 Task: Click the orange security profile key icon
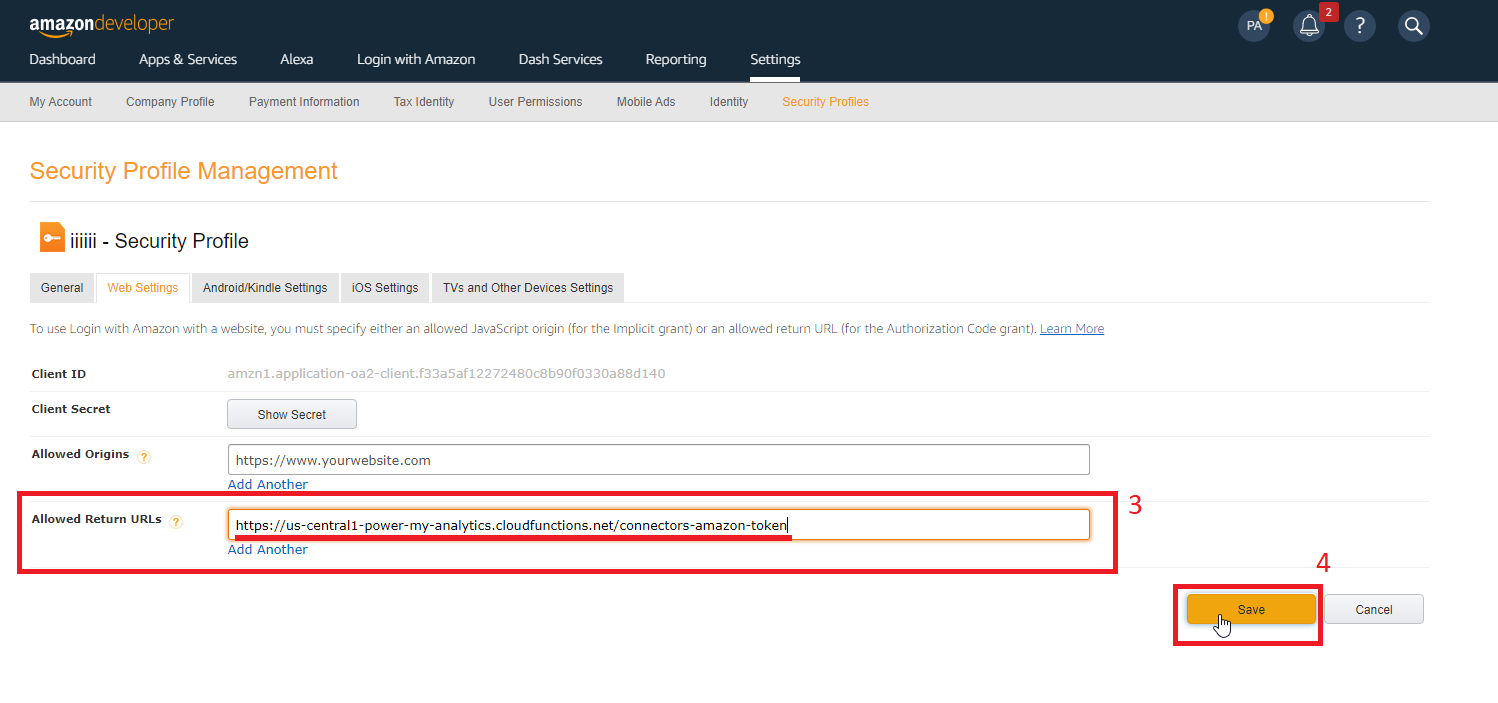[52, 238]
